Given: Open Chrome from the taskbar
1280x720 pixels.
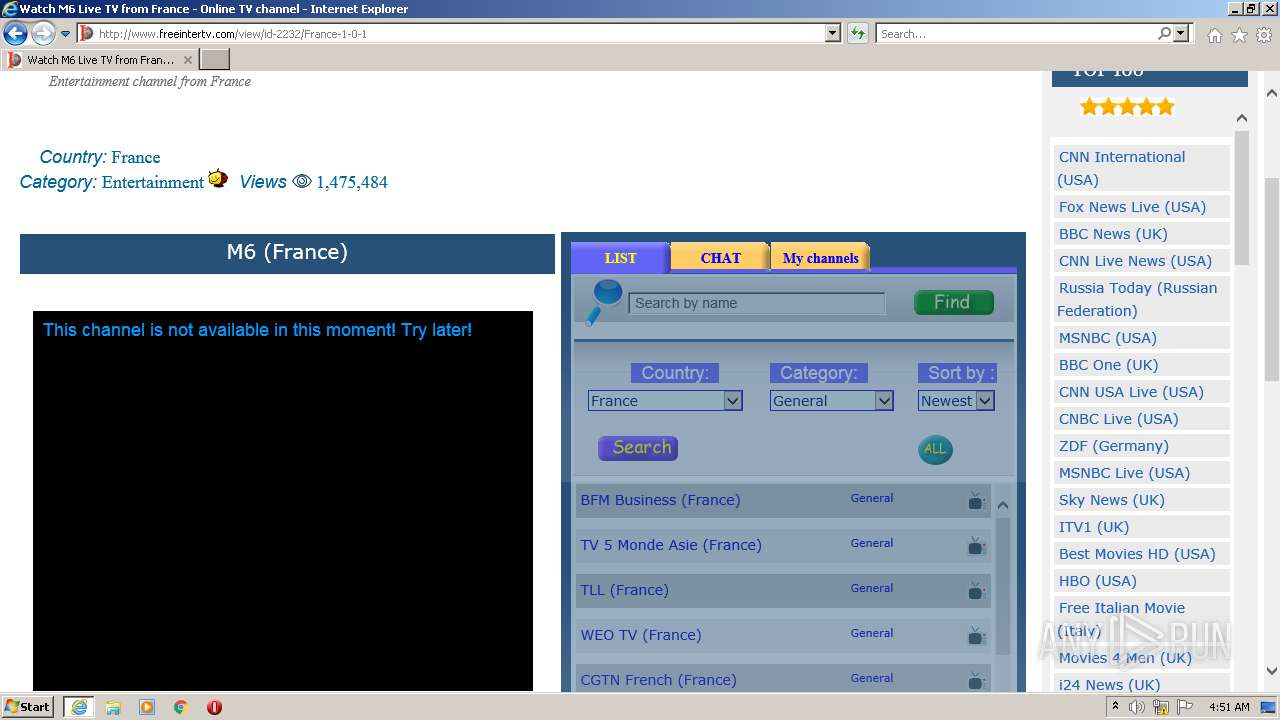Looking at the screenshot, I should [x=181, y=707].
